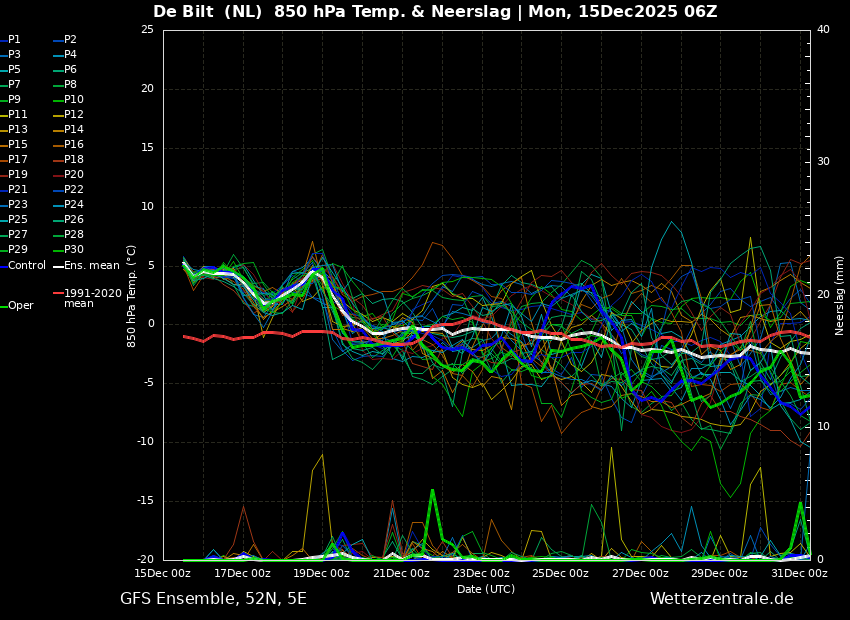Click the 30 precipitation axis value
This screenshot has height=620, width=850.
pos(823,162)
